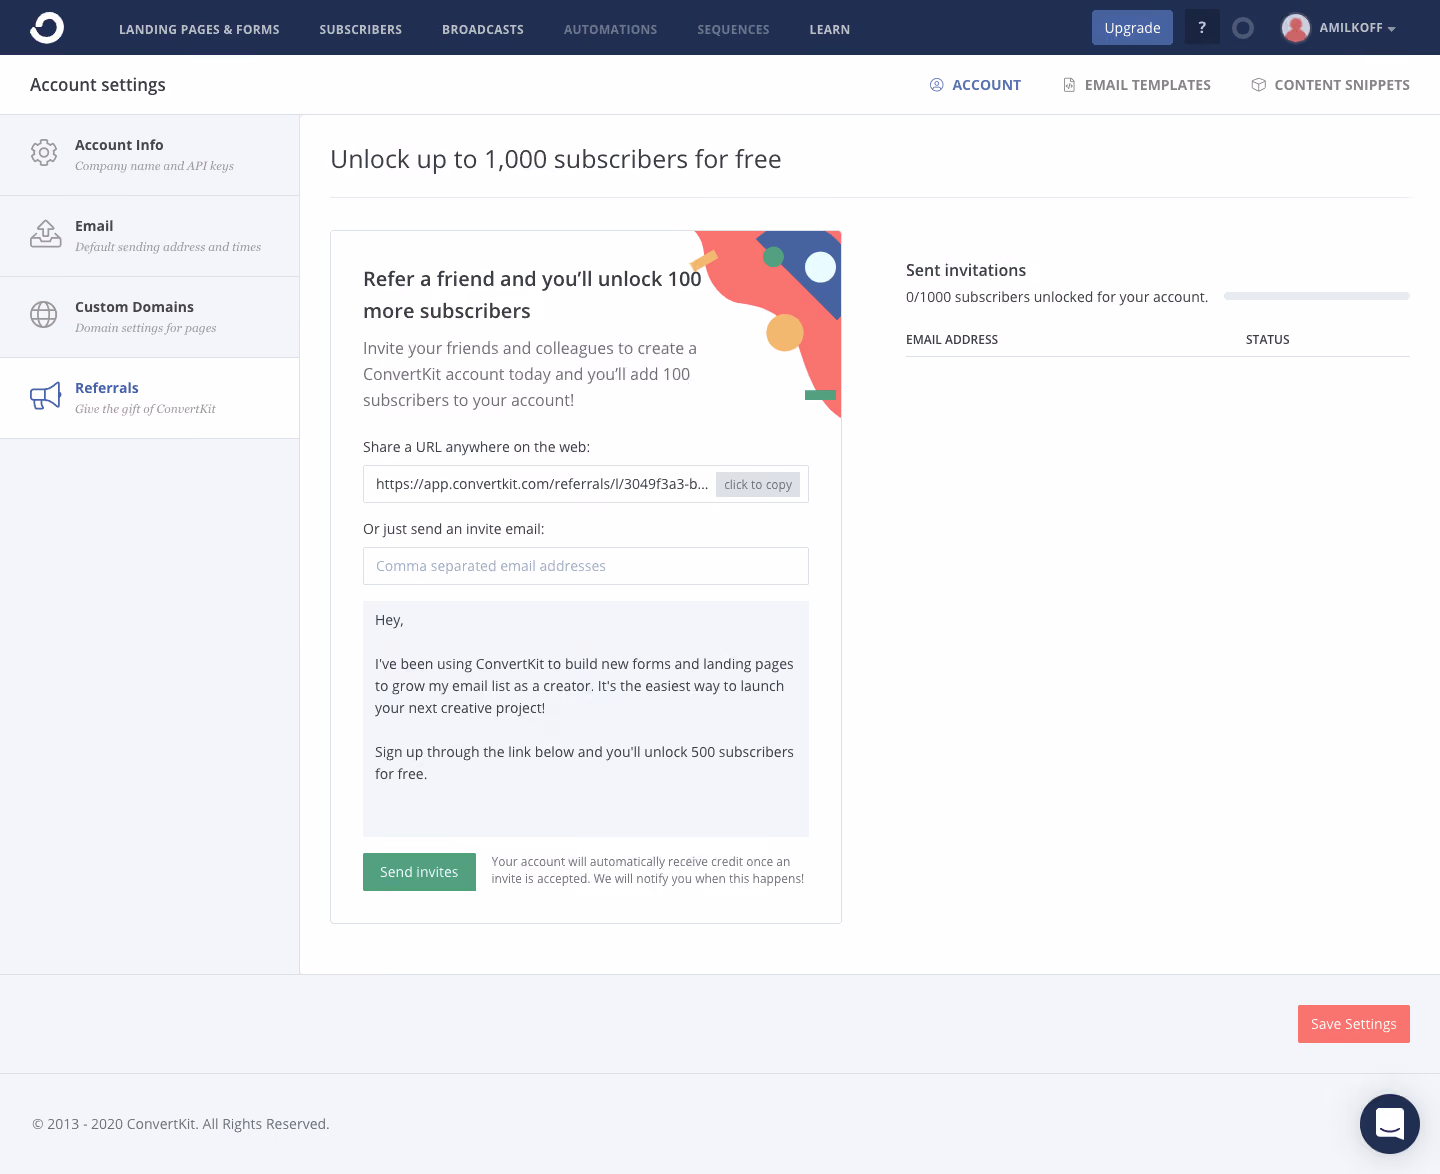Click the Email Templates document icon
Screen dimensions: 1440x1174
pyautogui.click(x=1069, y=85)
